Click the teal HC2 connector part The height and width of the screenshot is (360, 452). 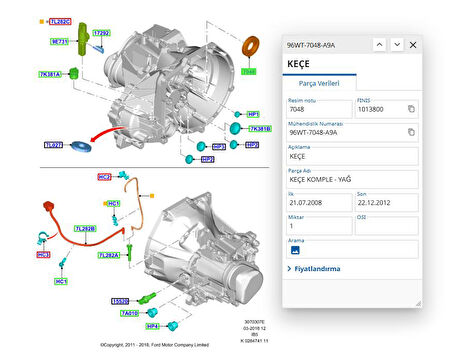coord(124,175)
